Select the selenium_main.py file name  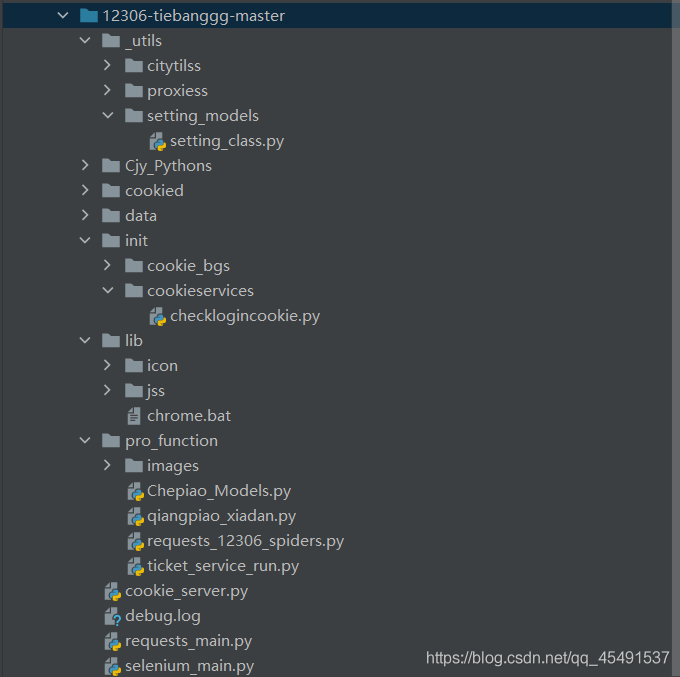click(x=190, y=666)
